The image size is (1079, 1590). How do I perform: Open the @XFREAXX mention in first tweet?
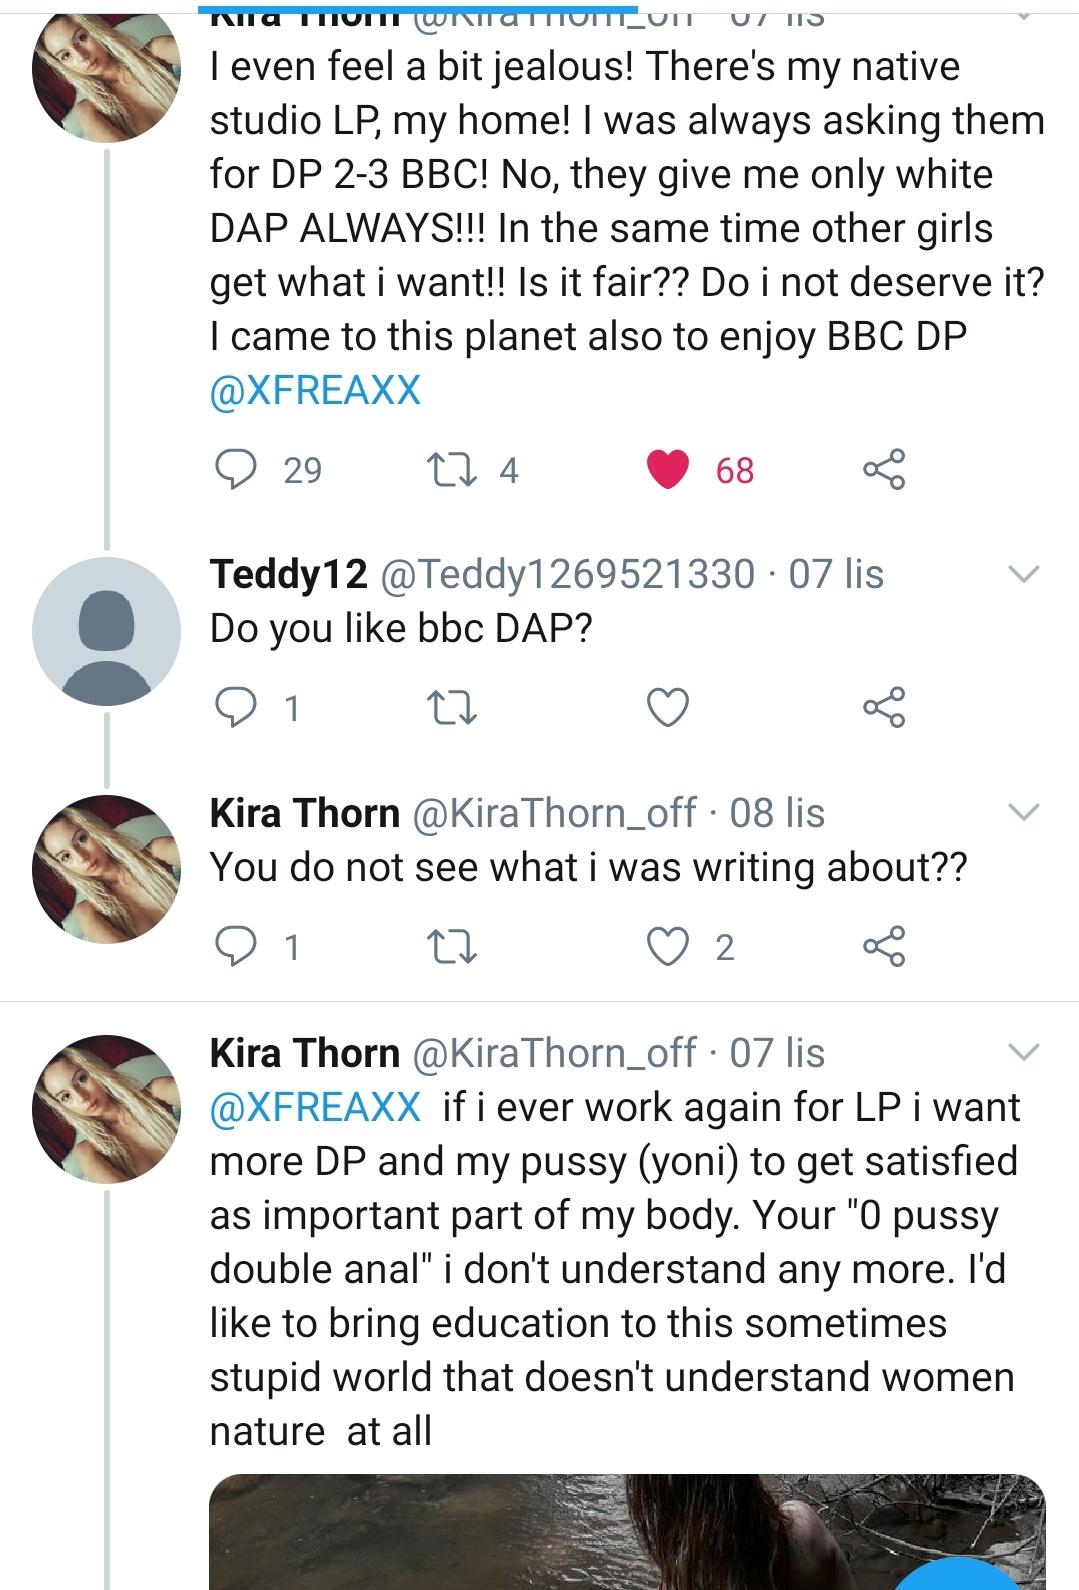pyautogui.click(x=315, y=390)
